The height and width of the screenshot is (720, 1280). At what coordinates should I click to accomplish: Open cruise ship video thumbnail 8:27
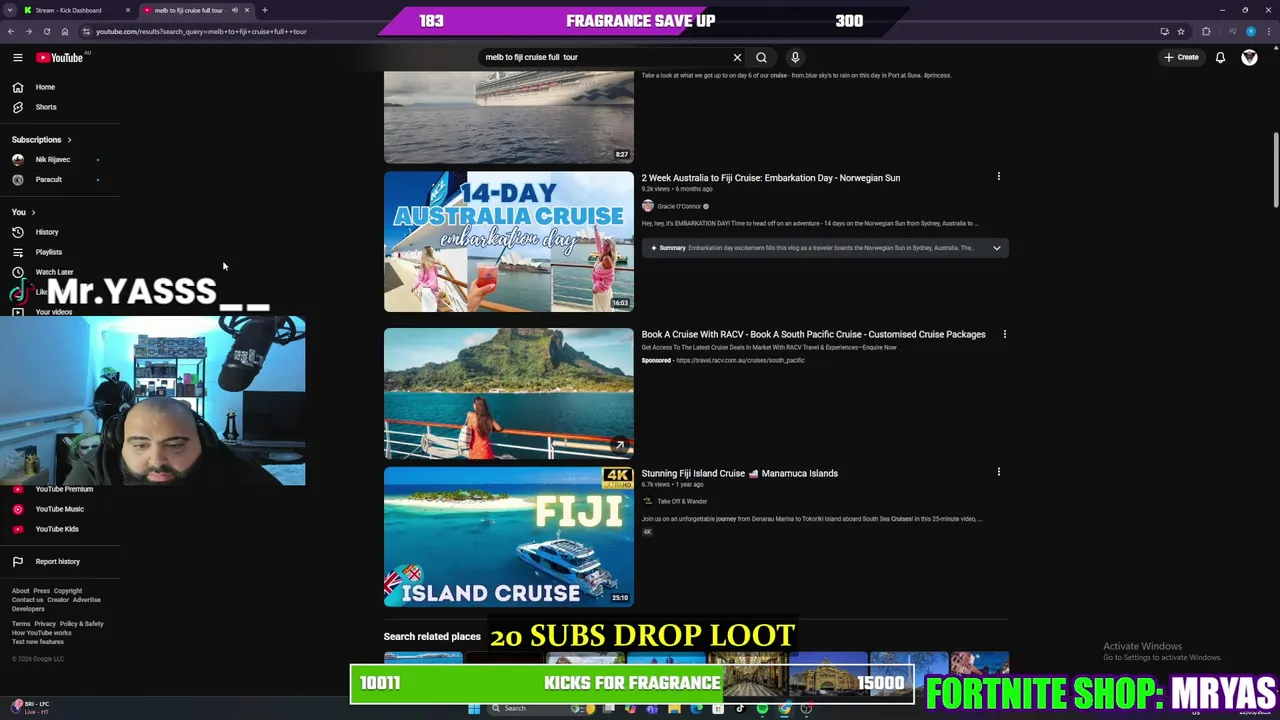508,117
